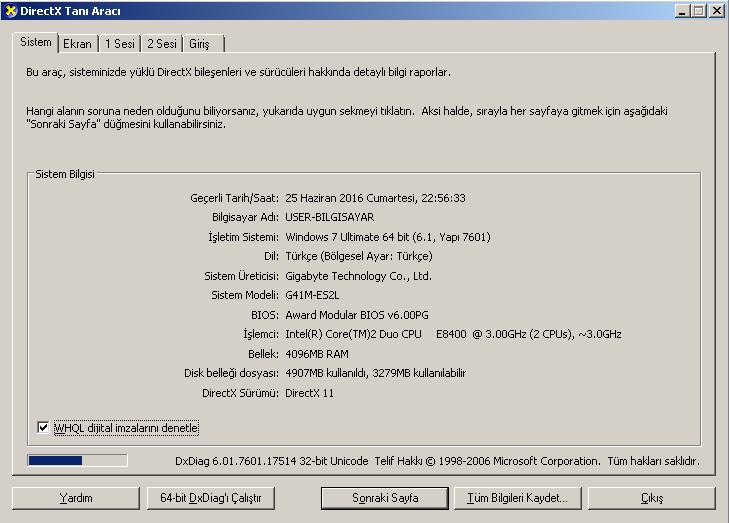Click the İşlemci label
The width and height of the screenshot is (729, 523).
coord(261,334)
